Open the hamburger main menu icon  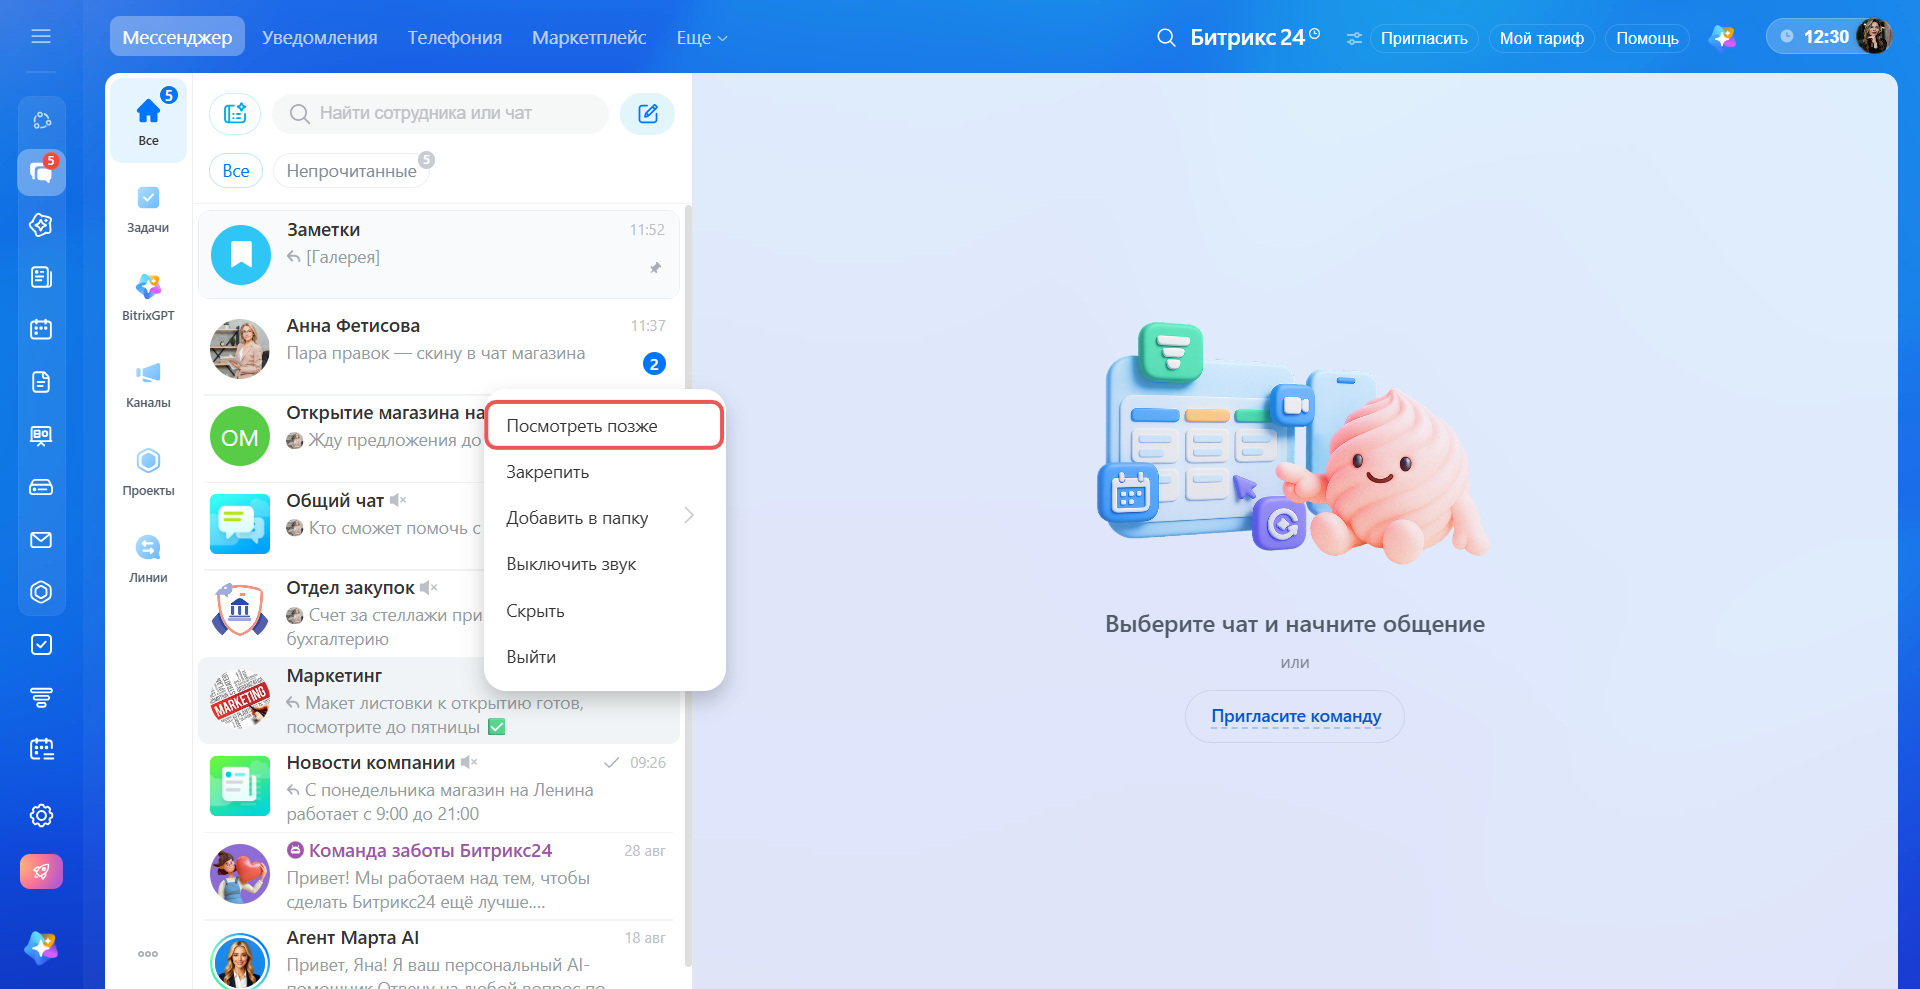tap(41, 37)
